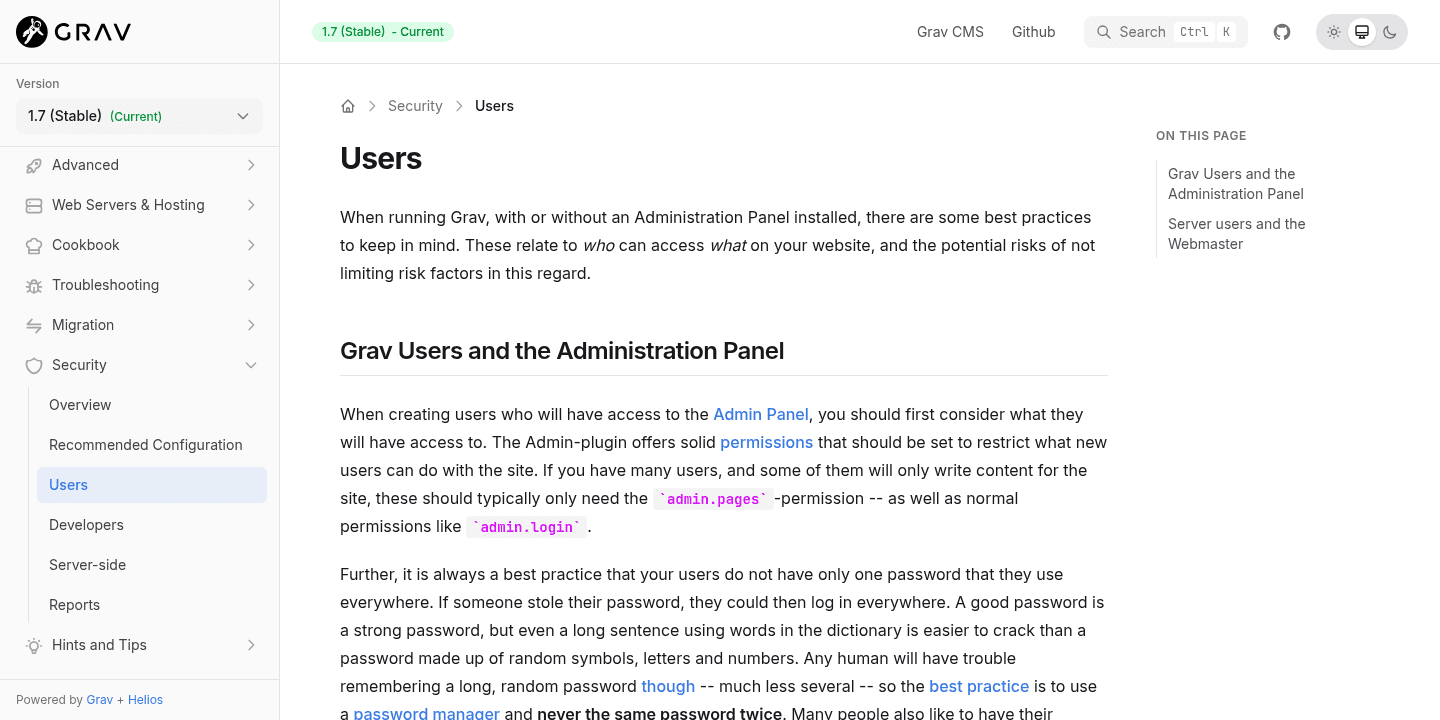Viewport: 1440px width, 720px height.
Task: Open the Grav CMS menu item
Action: (949, 31)
